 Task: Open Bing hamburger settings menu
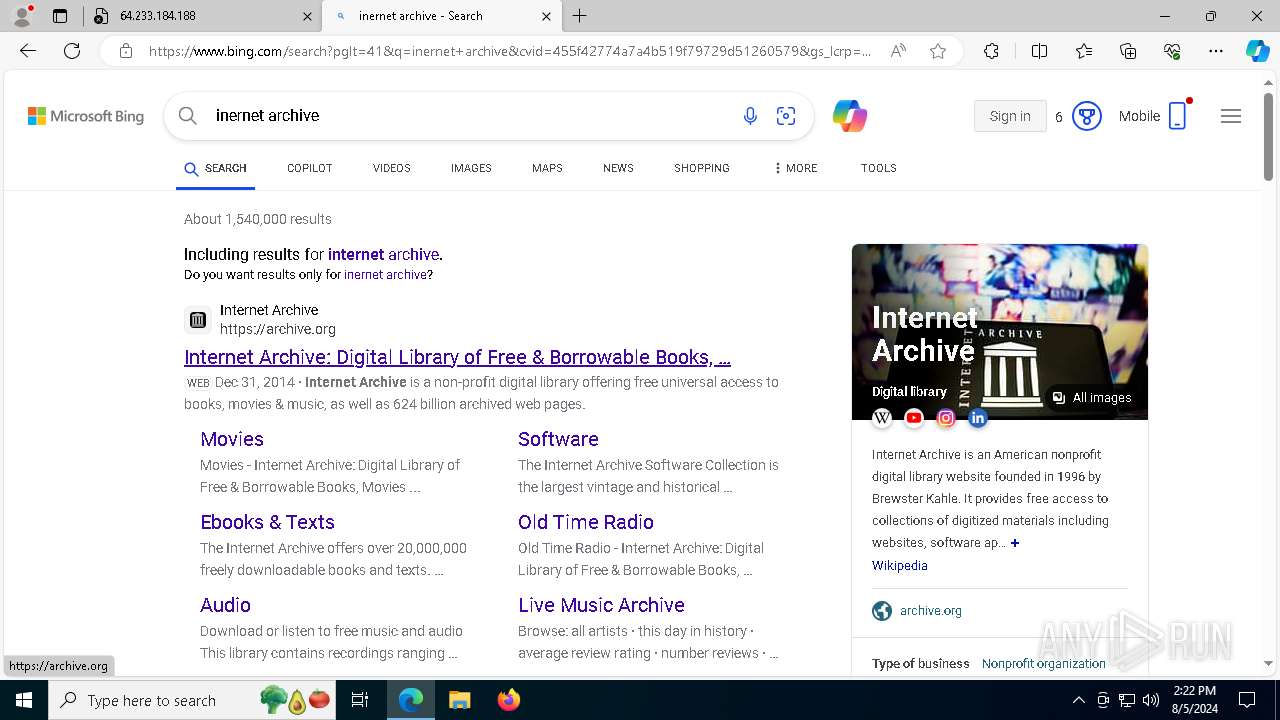1231,116
